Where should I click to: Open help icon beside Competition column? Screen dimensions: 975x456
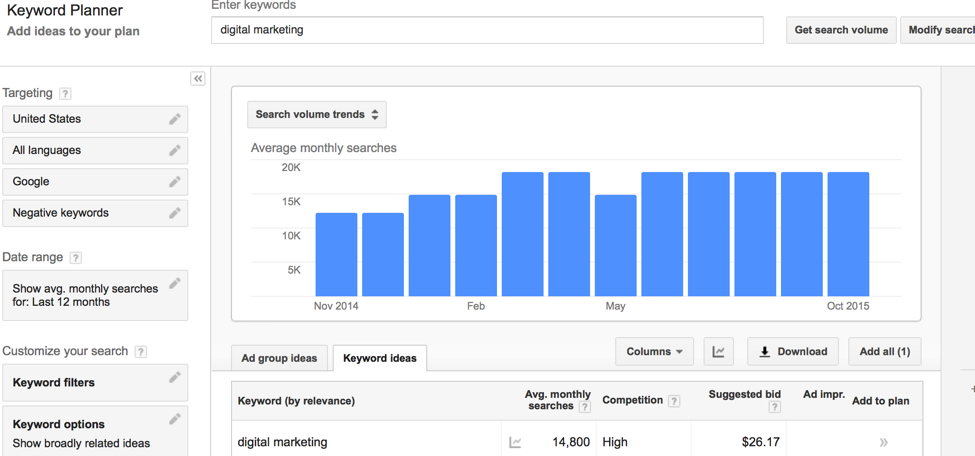pos(674,401)
